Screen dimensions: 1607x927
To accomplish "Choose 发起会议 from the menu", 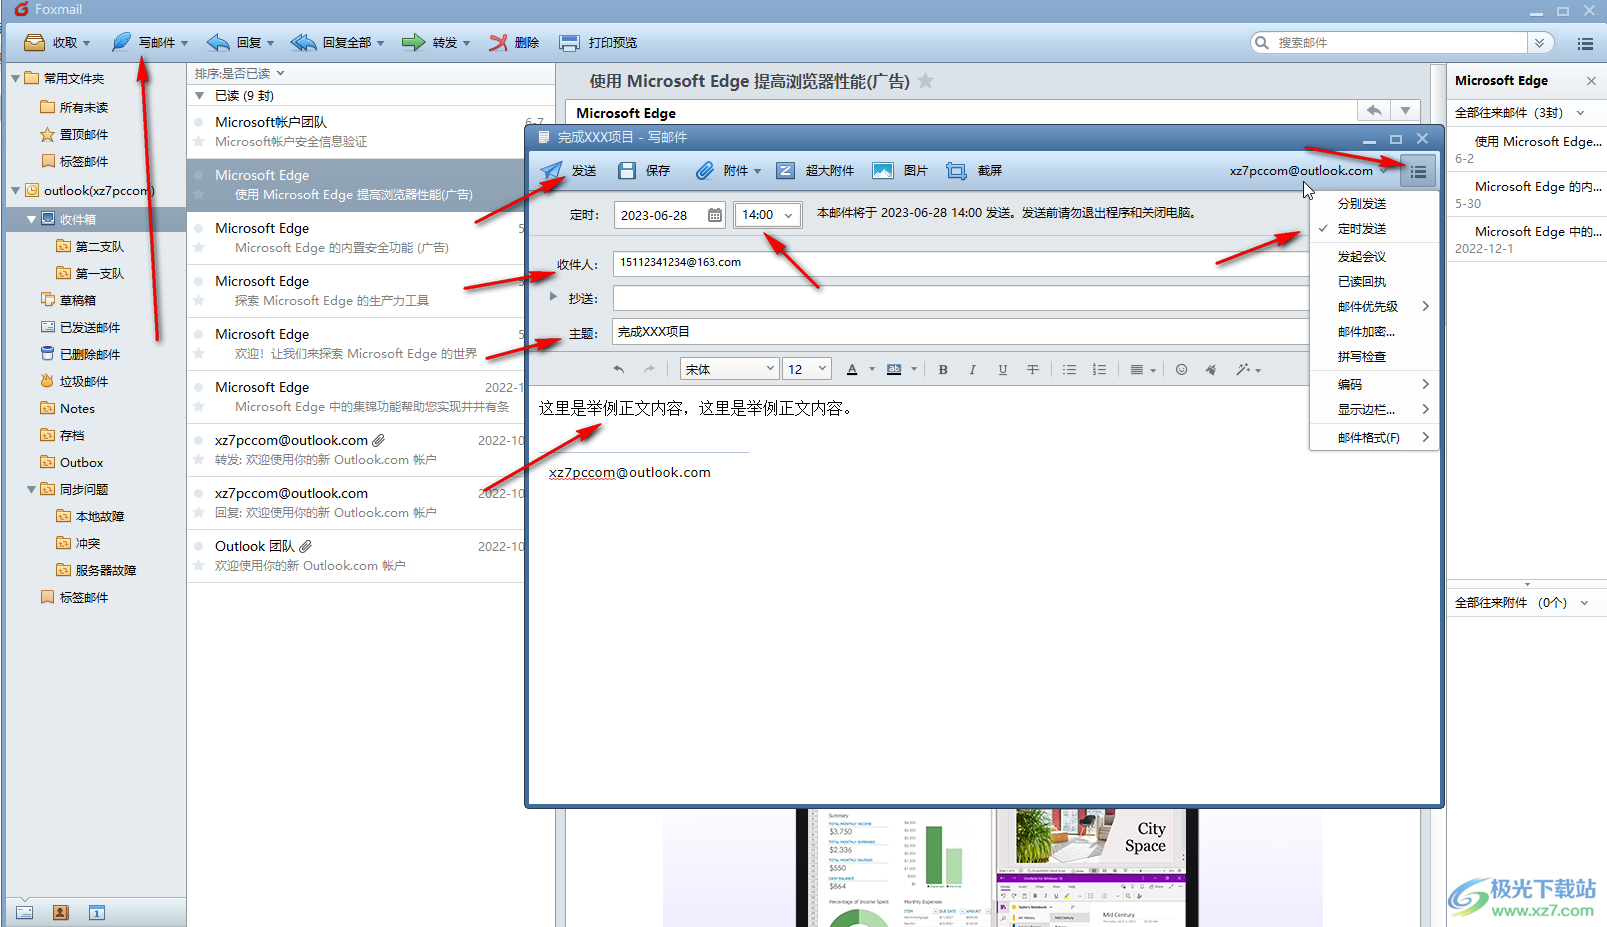I will pos(1362,257).
